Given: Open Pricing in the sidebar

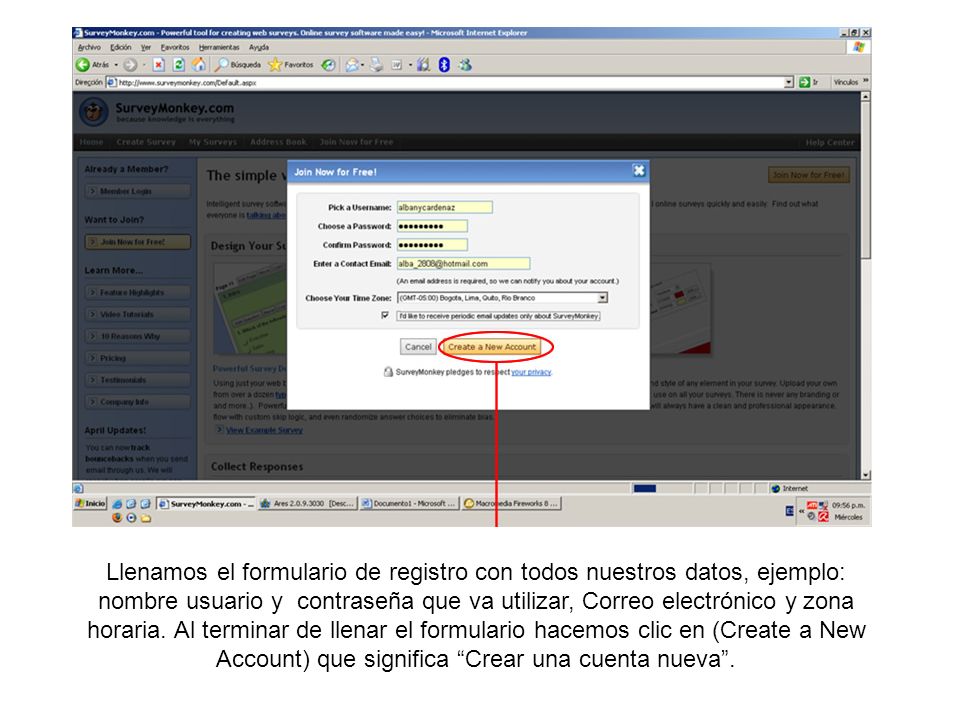Looking at the screenshot, I should pos(138,358).
